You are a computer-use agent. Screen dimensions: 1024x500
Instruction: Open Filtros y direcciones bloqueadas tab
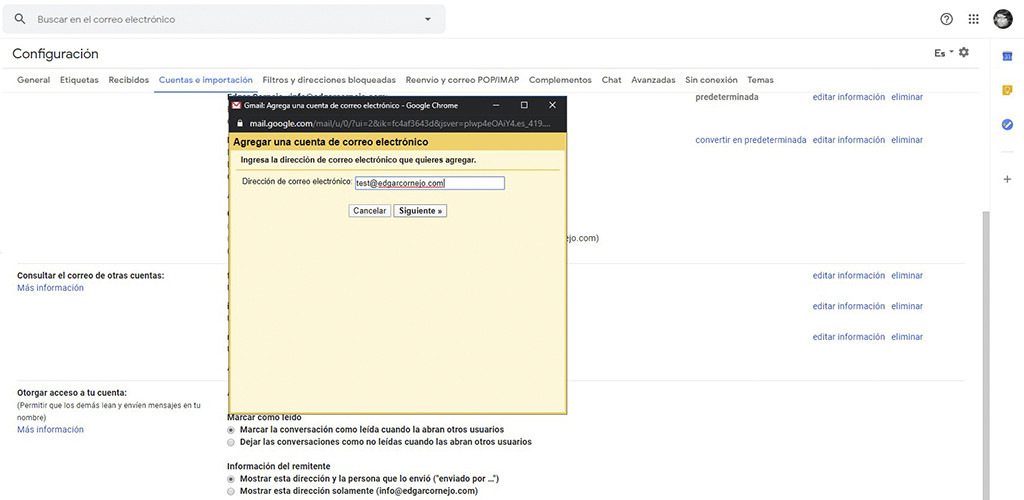click(329, 80)
